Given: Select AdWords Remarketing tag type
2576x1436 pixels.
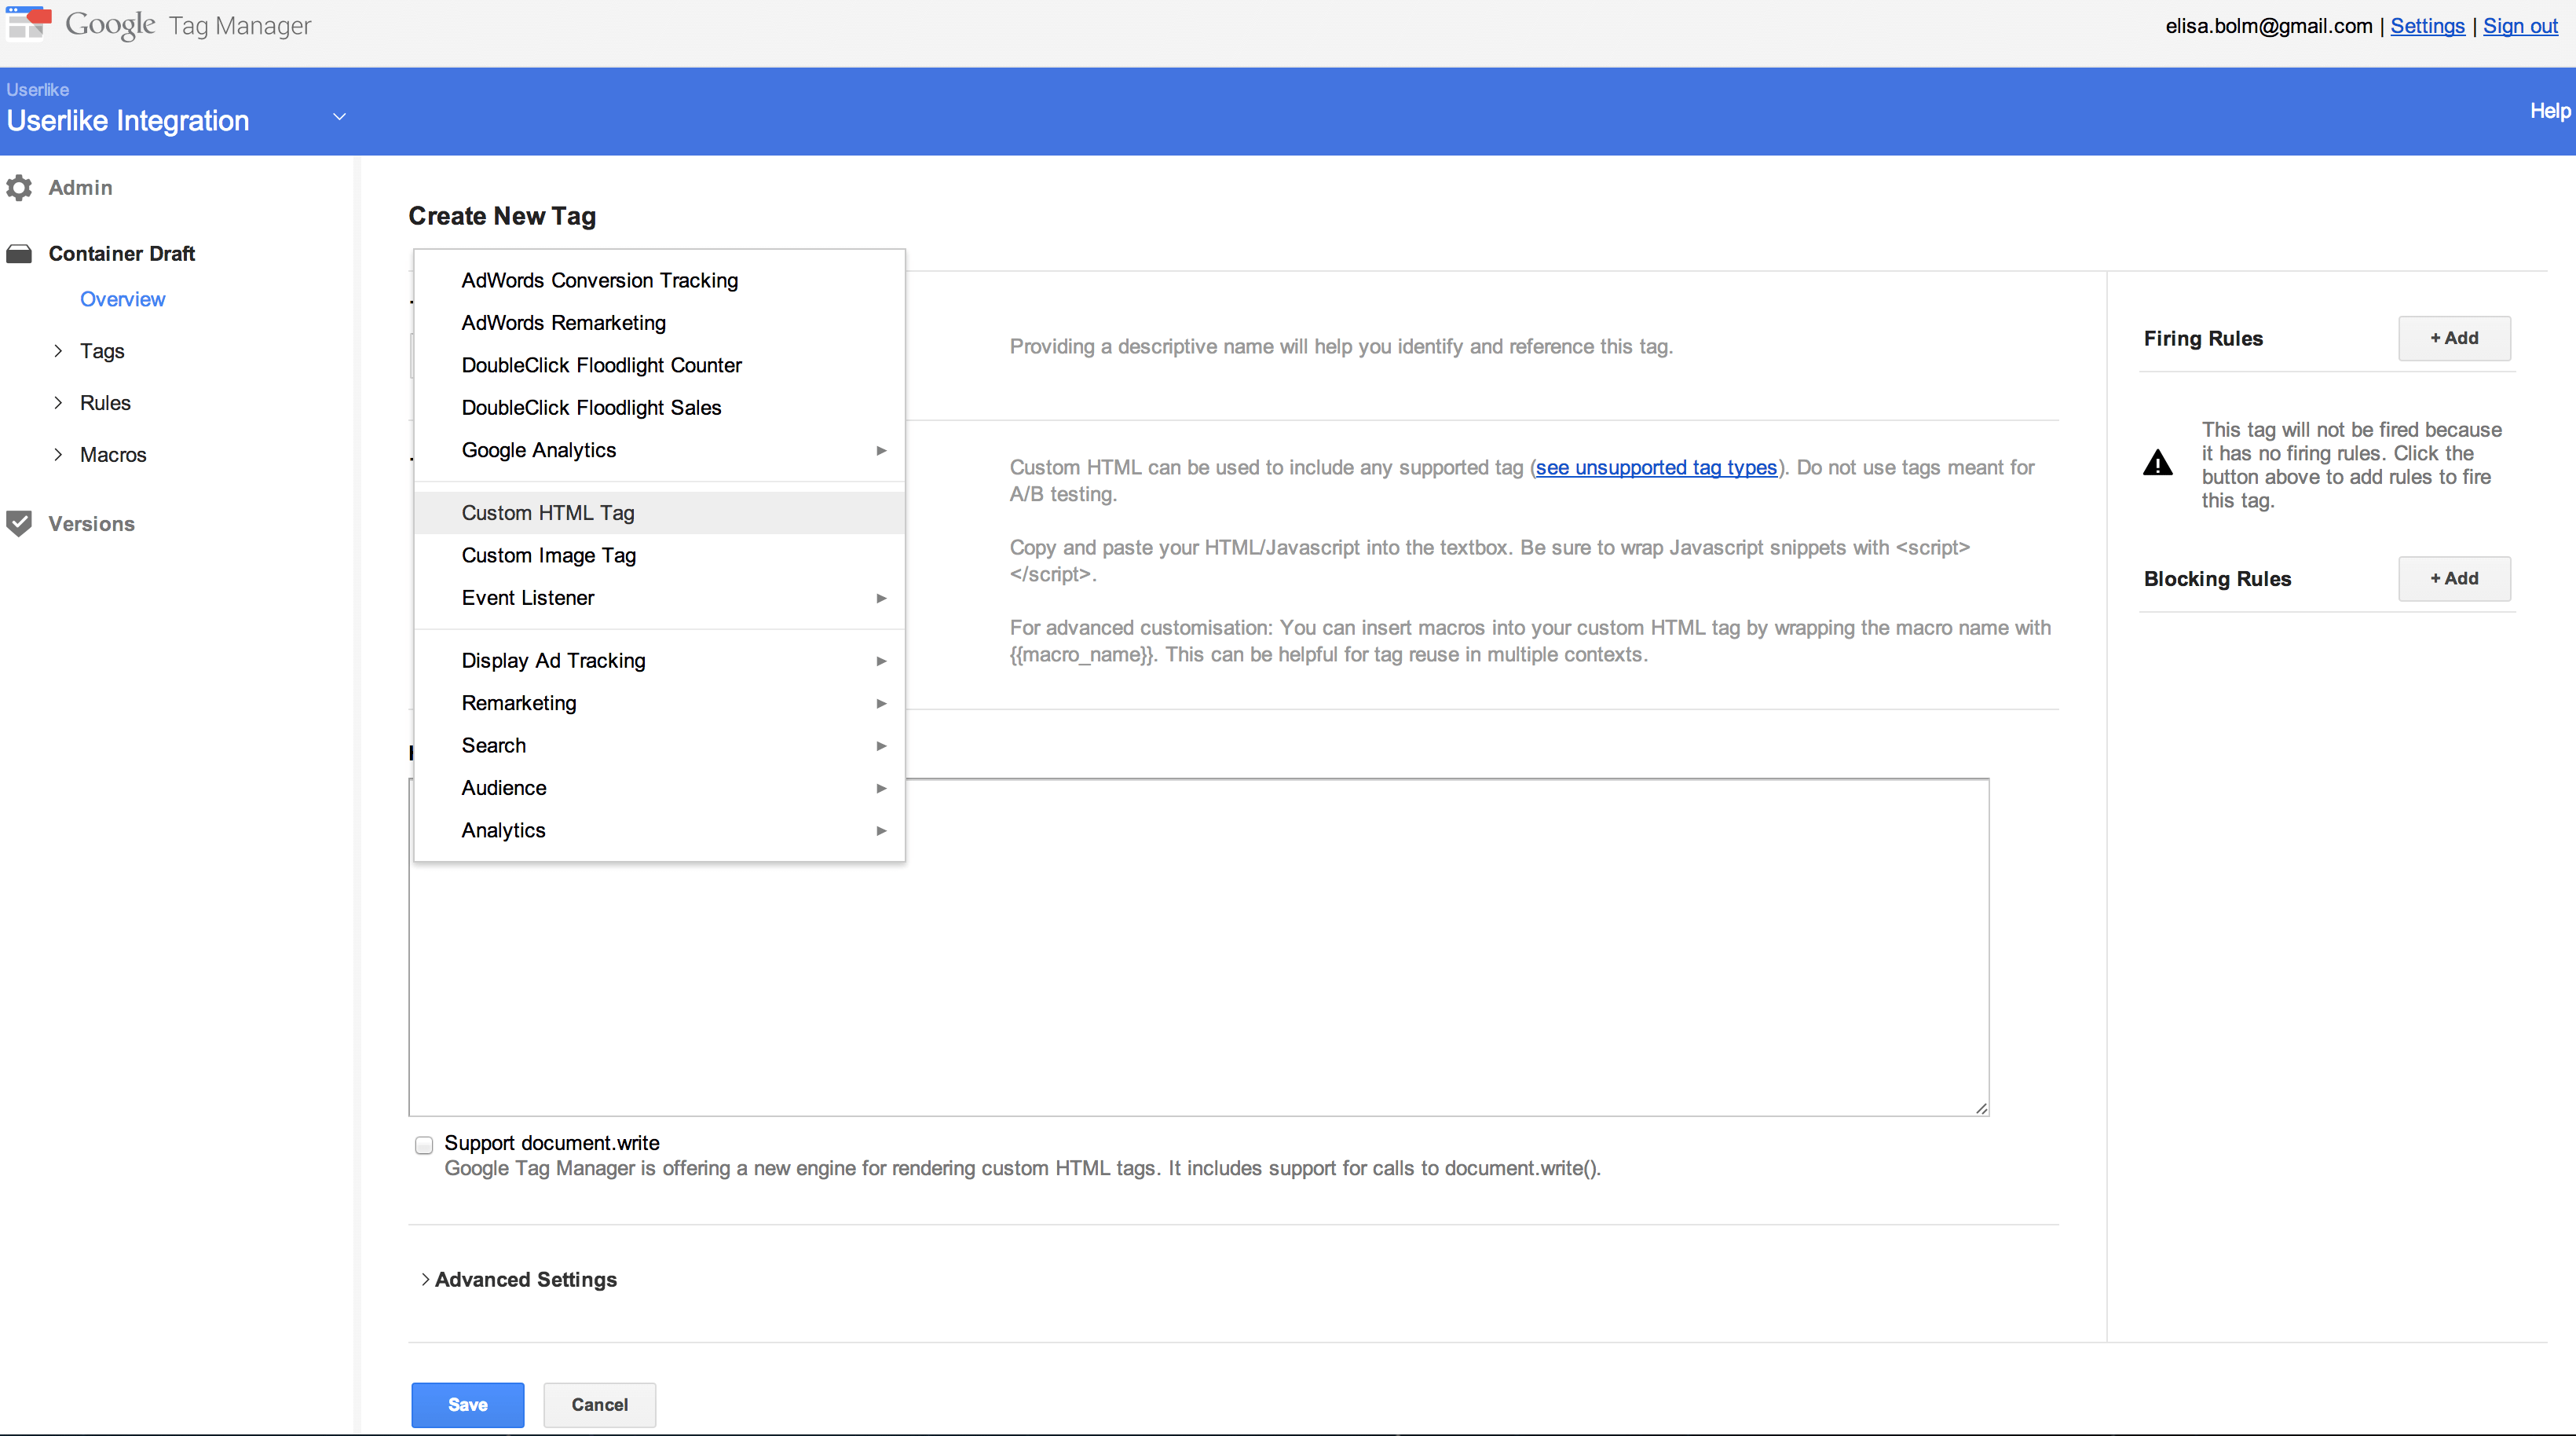Looking at the screenshot, I should pos(659,323).
